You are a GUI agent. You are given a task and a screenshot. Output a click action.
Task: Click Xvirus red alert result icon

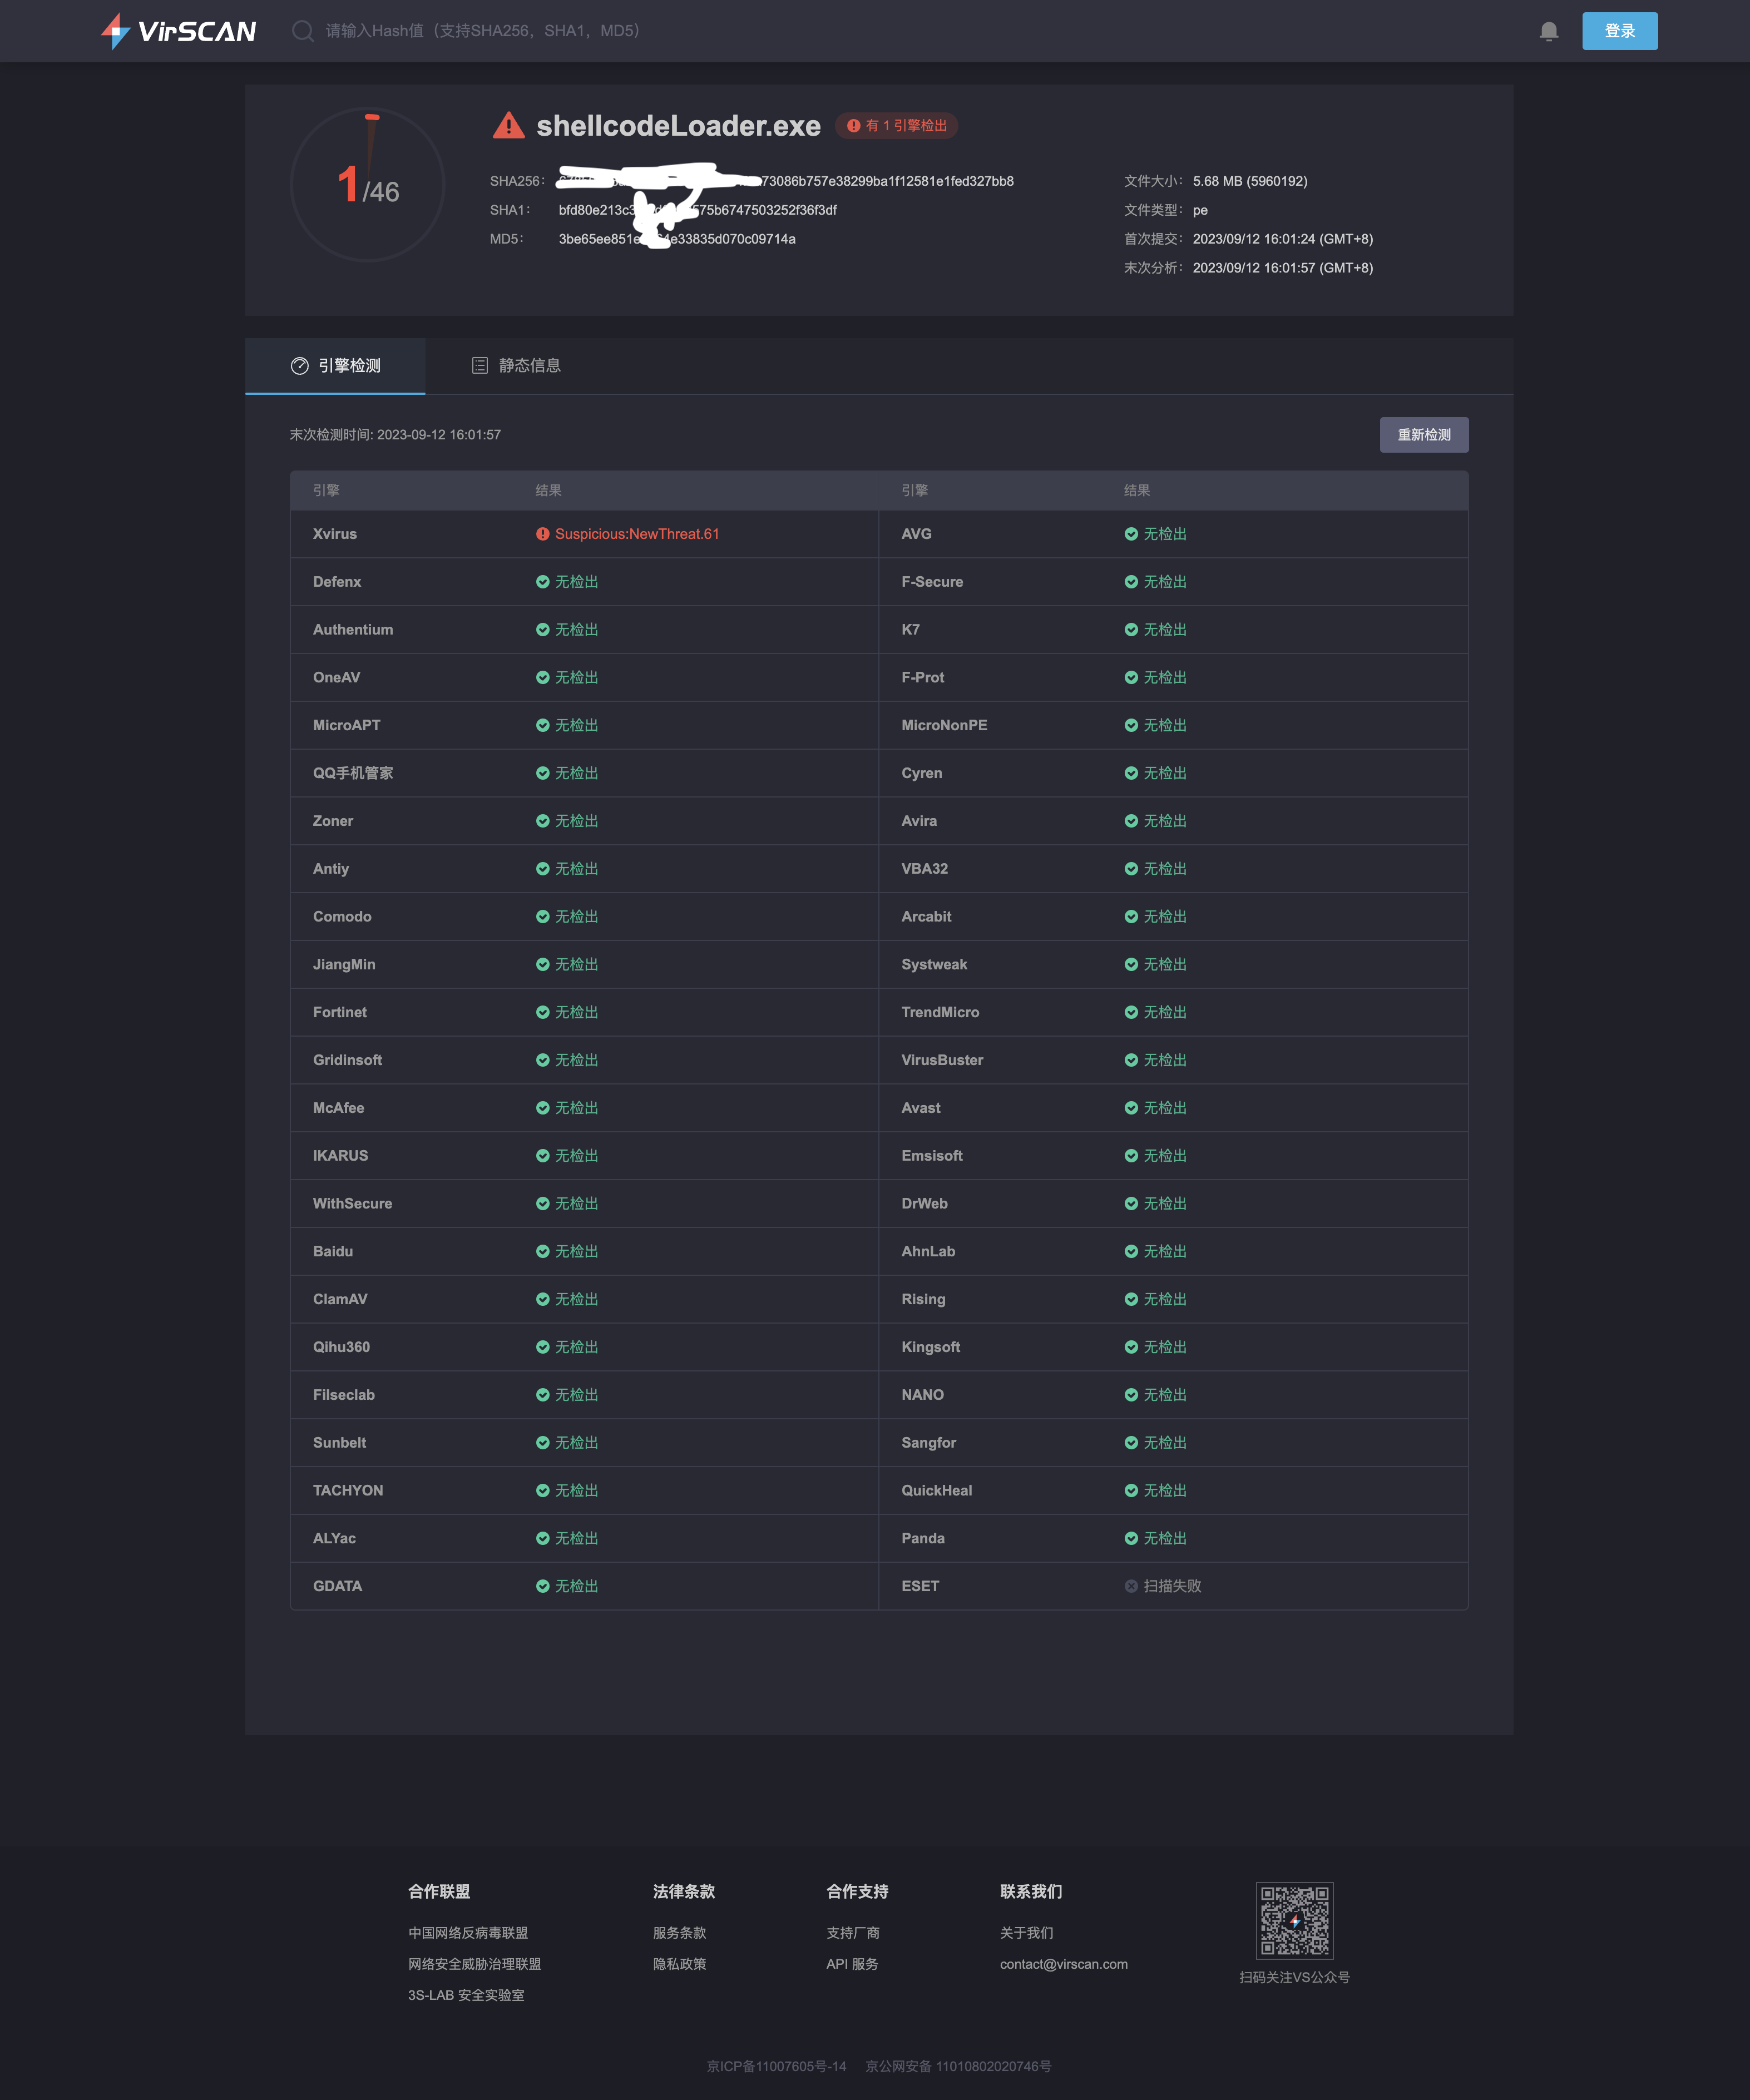coord(542,534)
